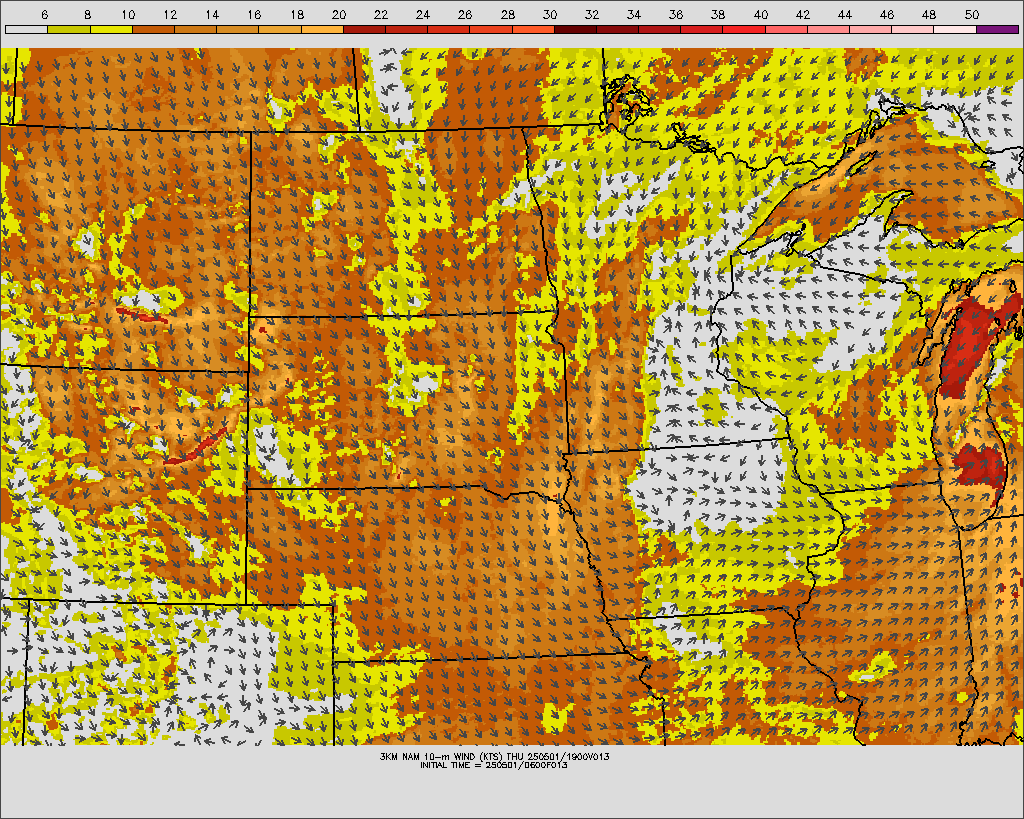The image size is (1024, 819).
Task: Select the red swatch between 20 and 22
Action: (364, 29)
